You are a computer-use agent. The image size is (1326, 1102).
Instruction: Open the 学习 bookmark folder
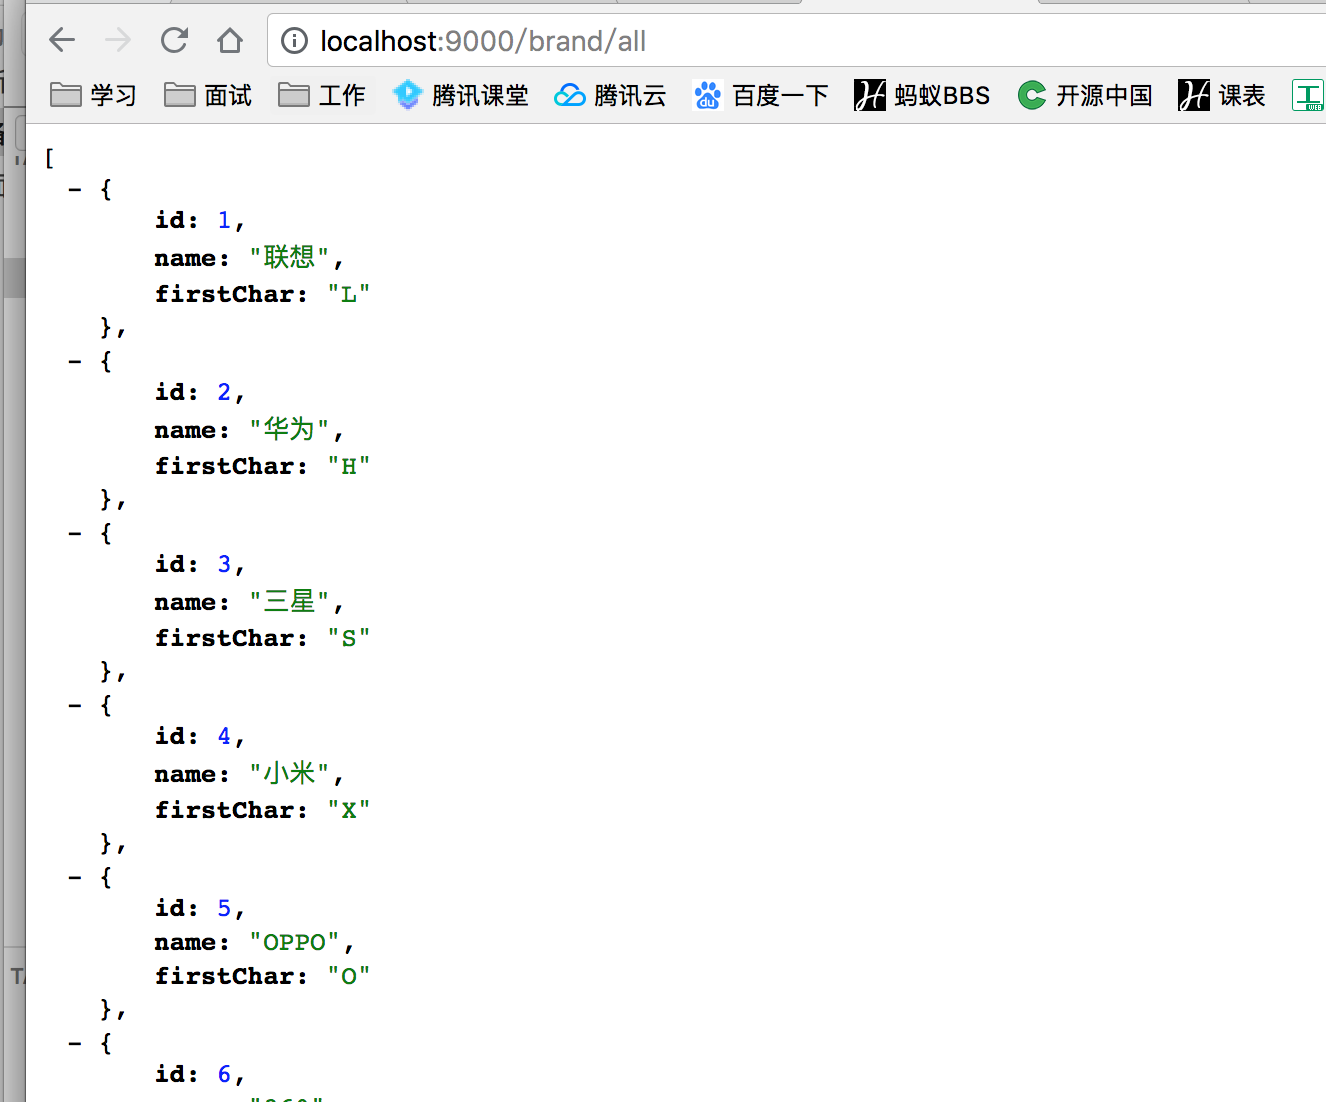pyautogui.click(x=93, y=95)
